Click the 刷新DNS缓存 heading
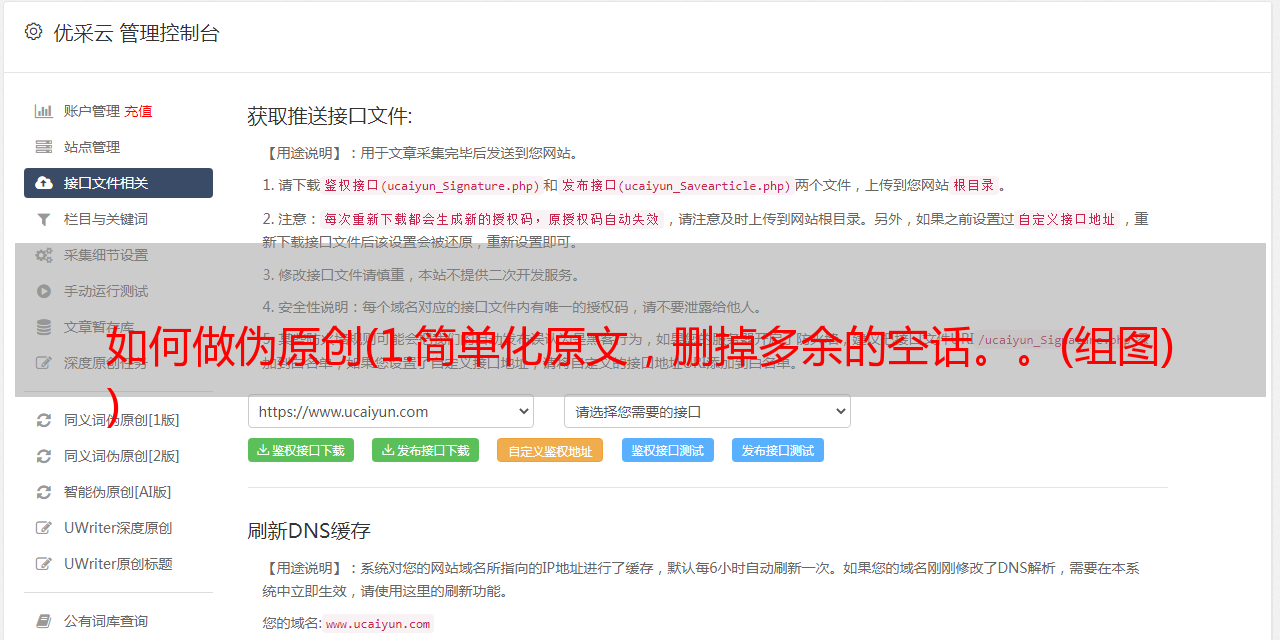Viewport: 1280px width, 640px height. 309,531
